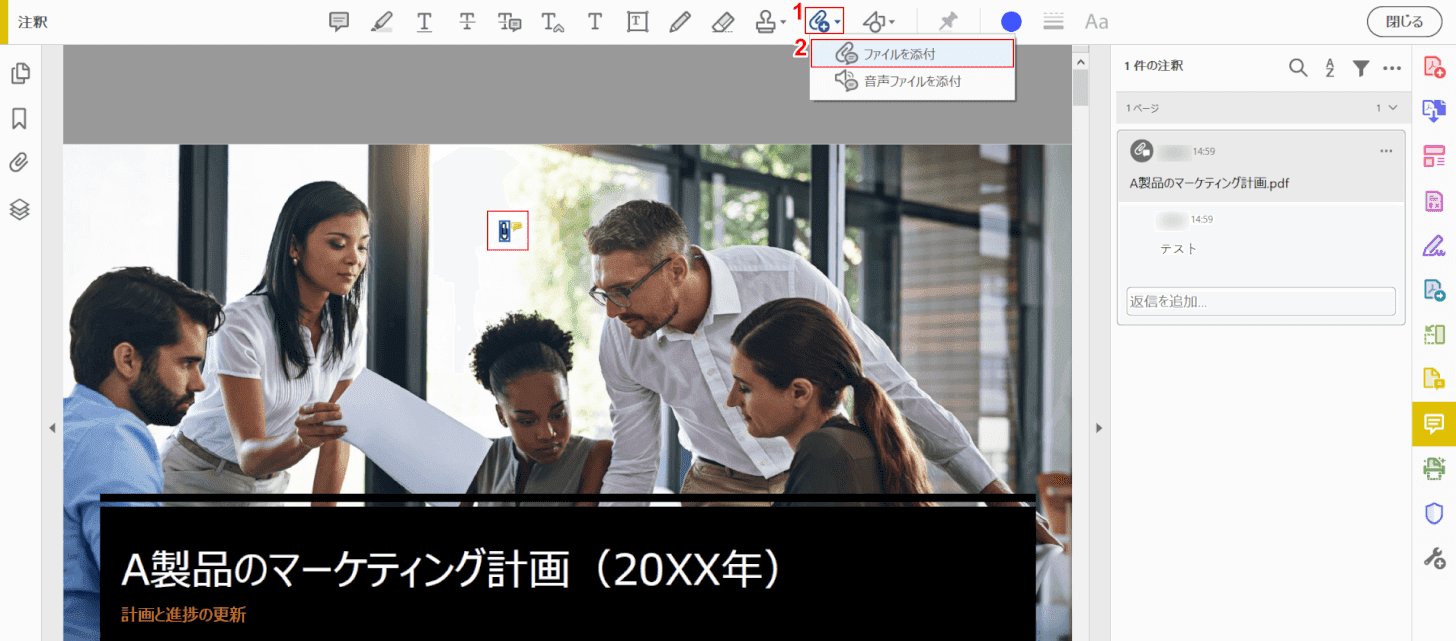
Task: Open the line thickness options
Action: 1053,22
